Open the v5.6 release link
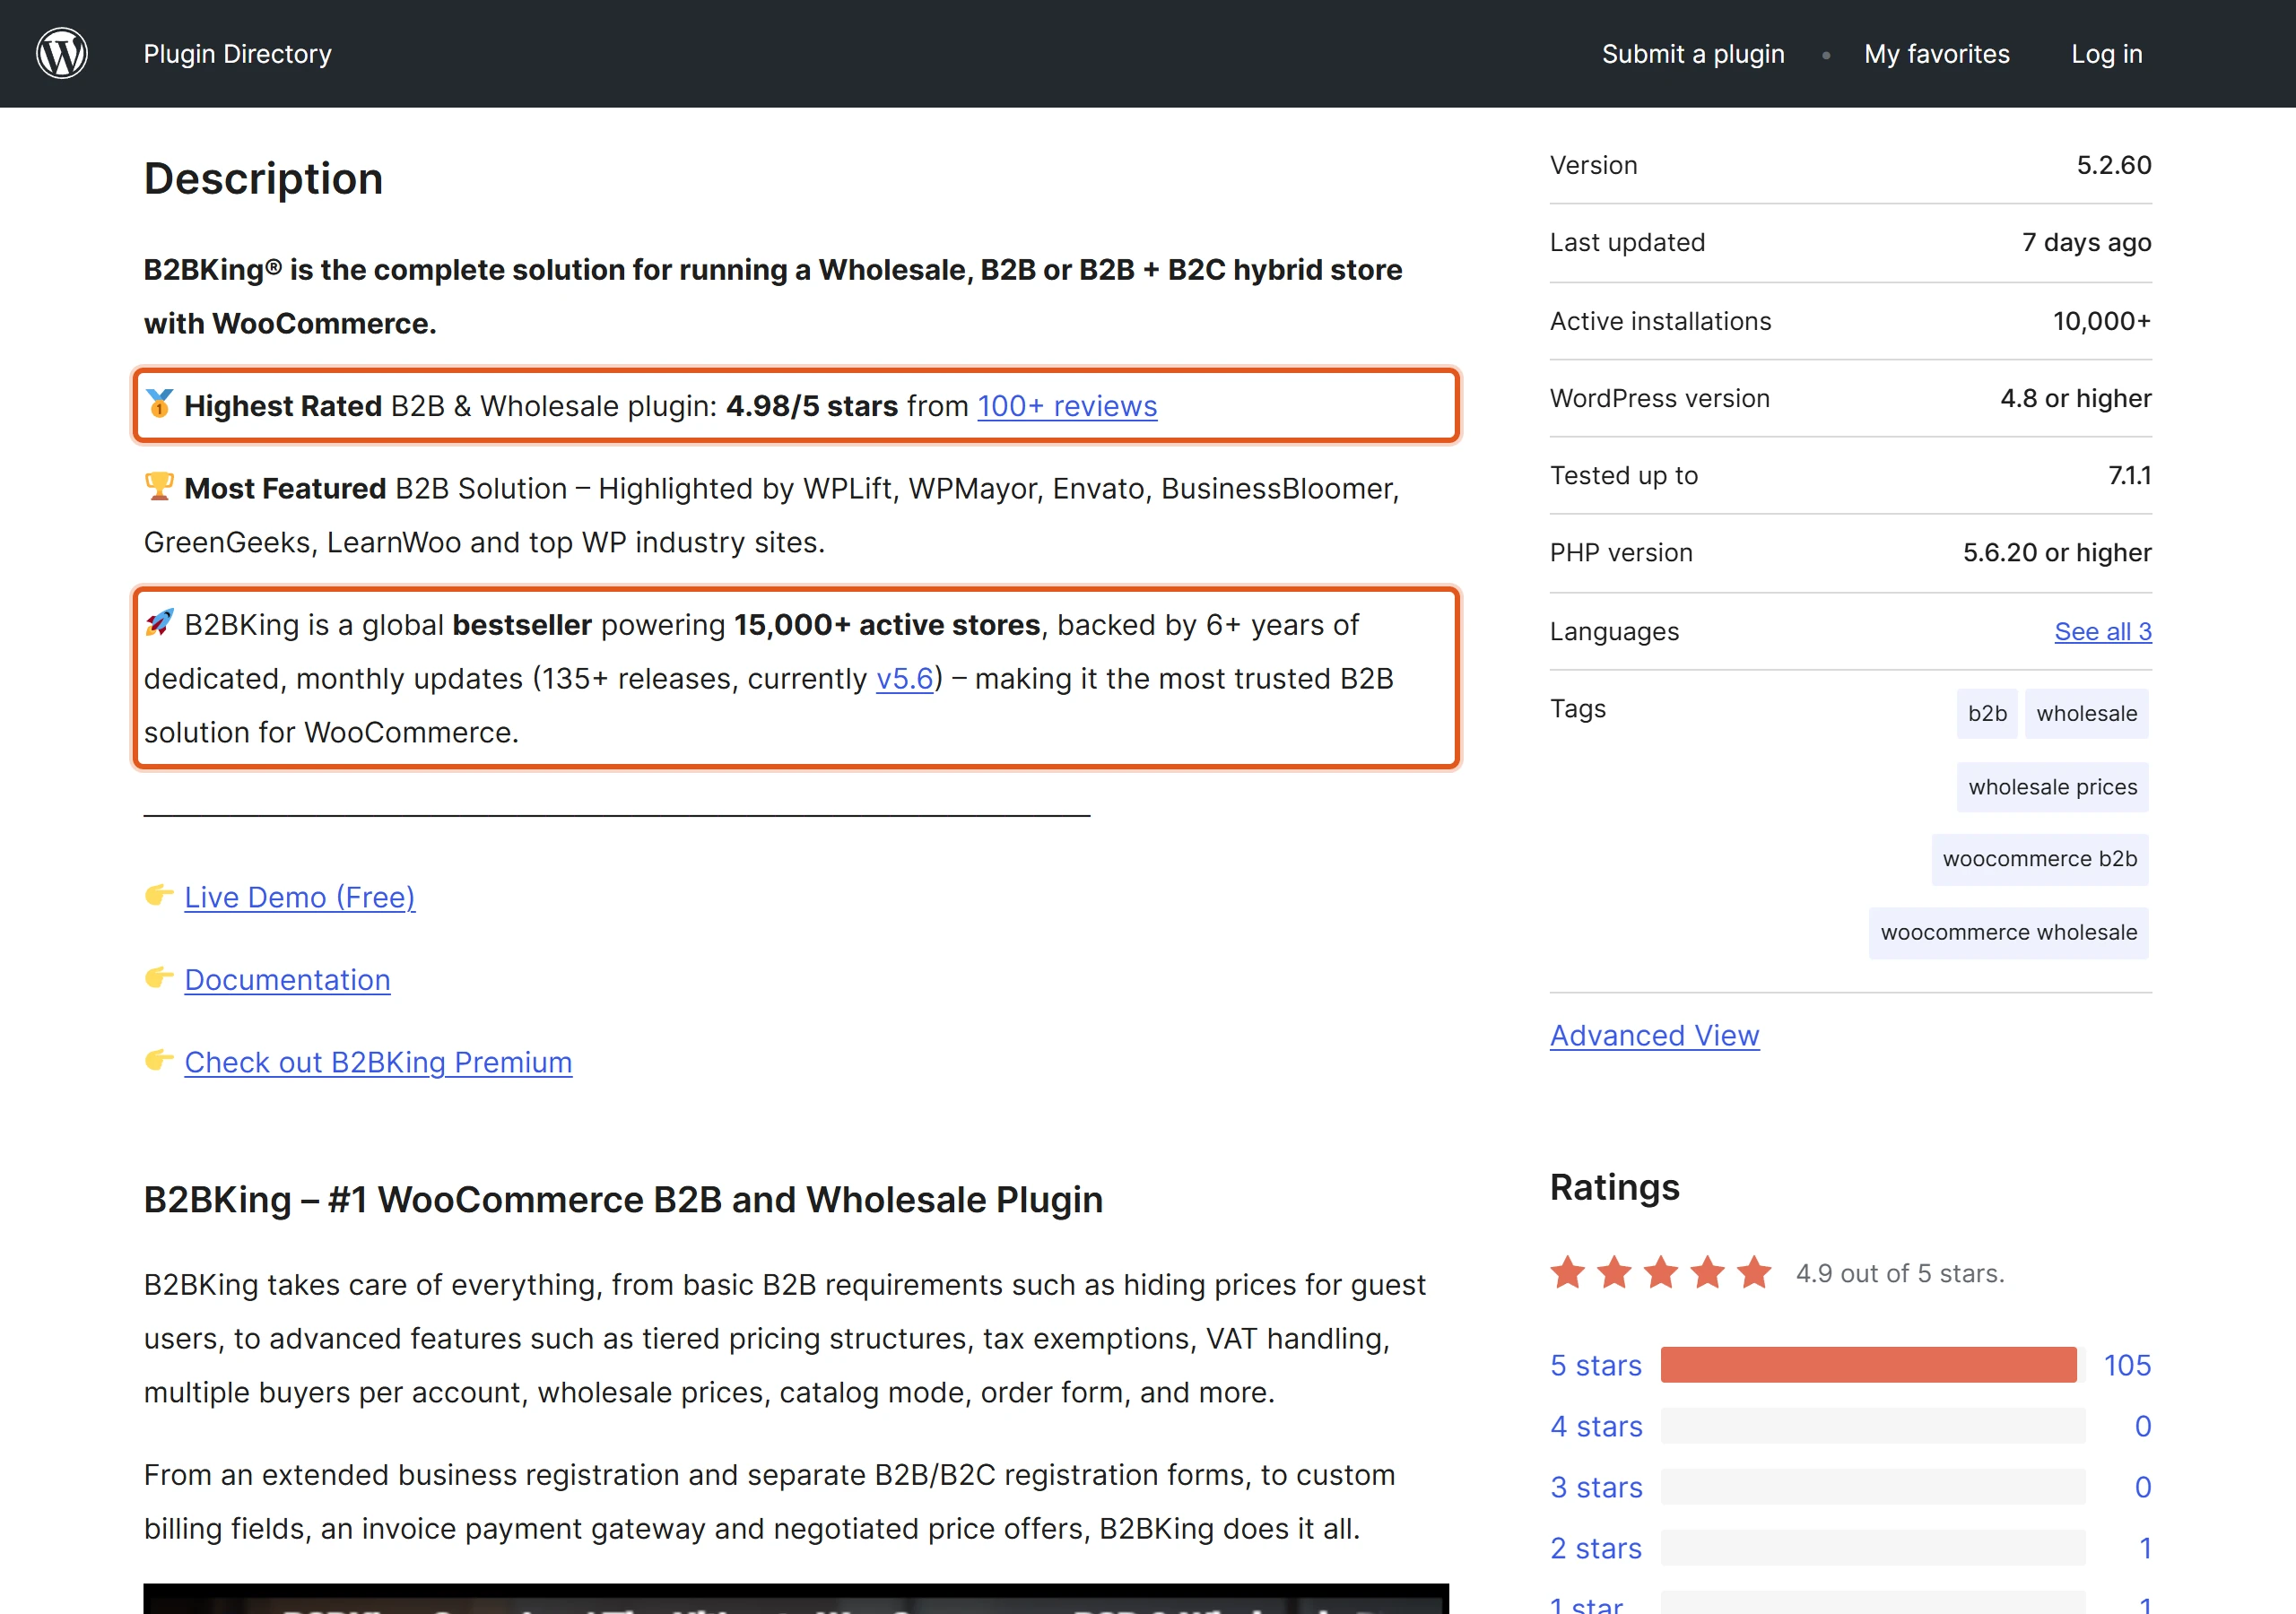The height and width of the screenshot is (1614, 2296). (904, 679)
